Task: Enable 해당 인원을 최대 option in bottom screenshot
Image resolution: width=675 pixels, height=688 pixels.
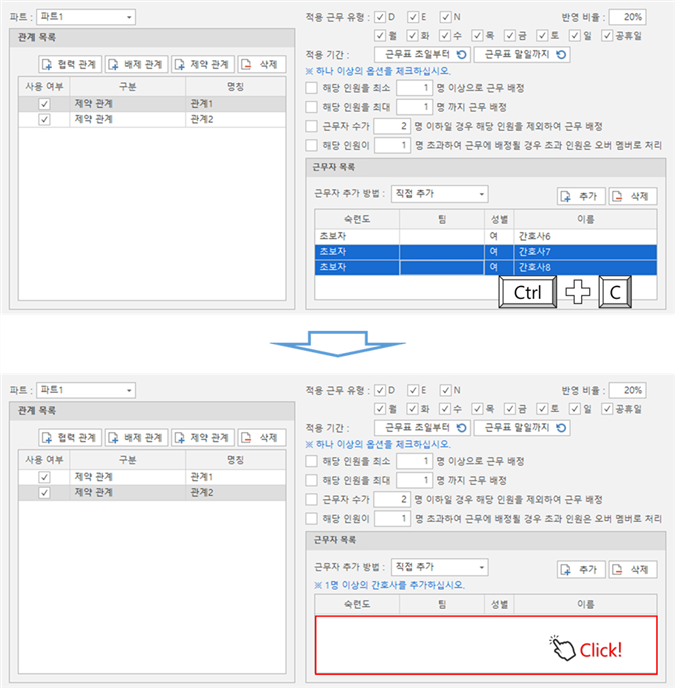Action: tap(312, 480)
